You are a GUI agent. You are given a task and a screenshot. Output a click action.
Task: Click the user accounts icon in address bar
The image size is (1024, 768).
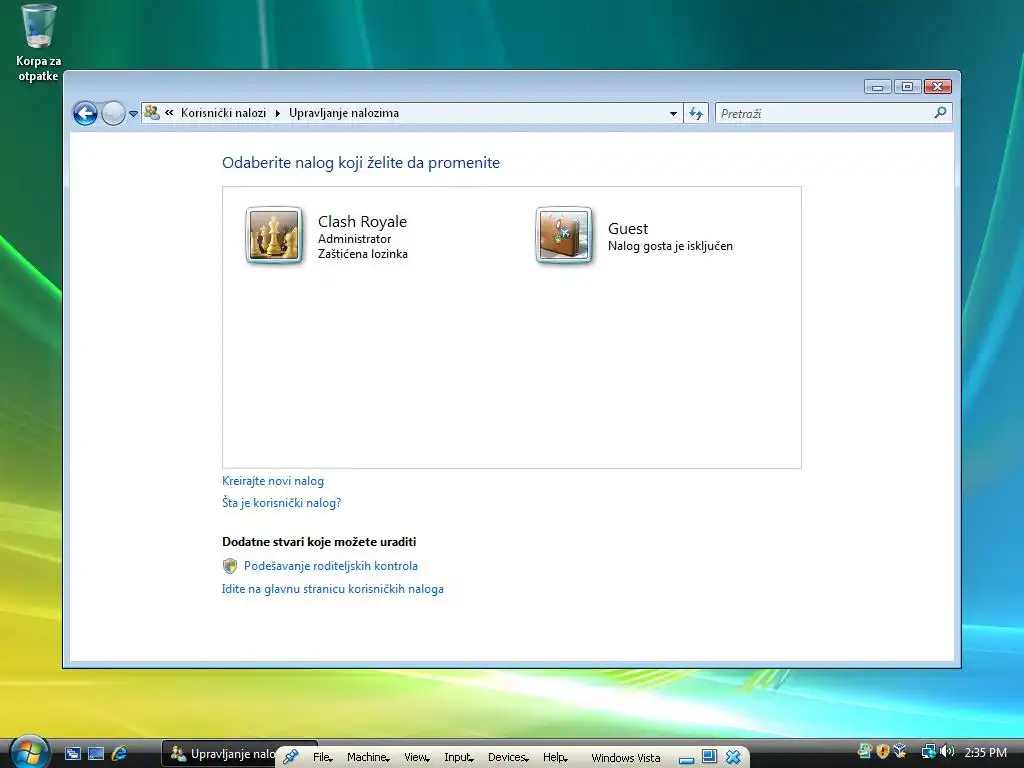(x=152, y=113)
